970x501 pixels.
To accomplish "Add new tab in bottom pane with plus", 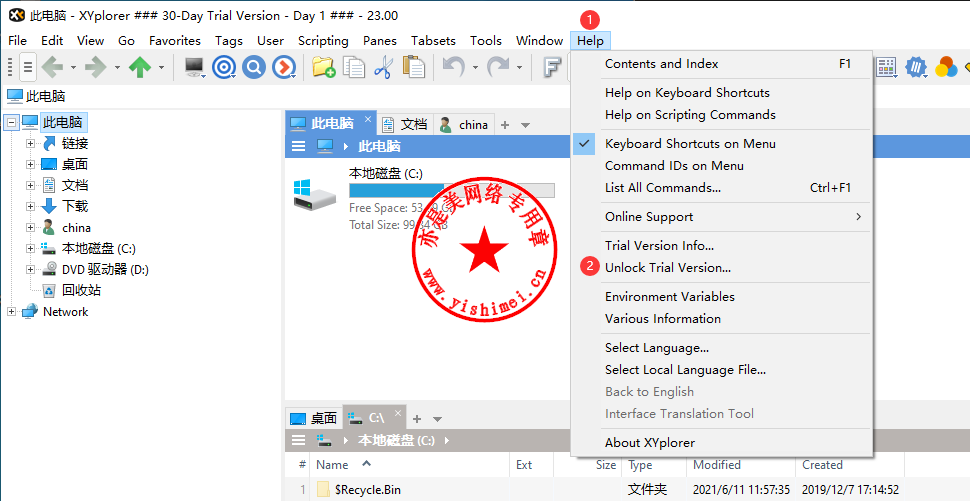I will (417, 419).
